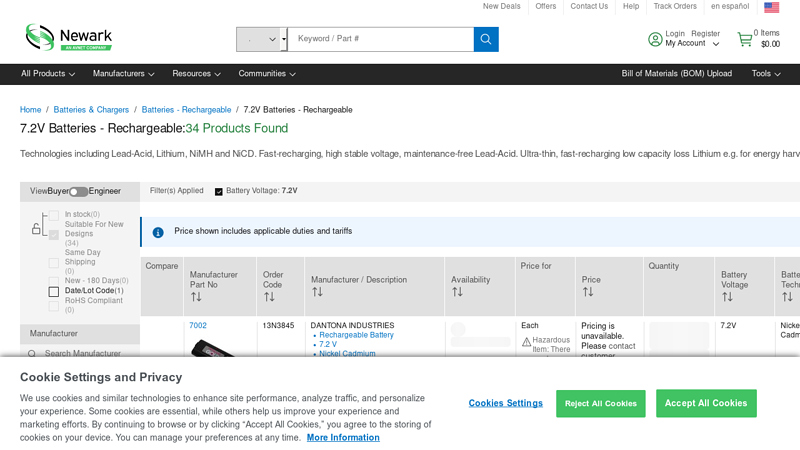Click the info icon beside price notice

point(158,232)
